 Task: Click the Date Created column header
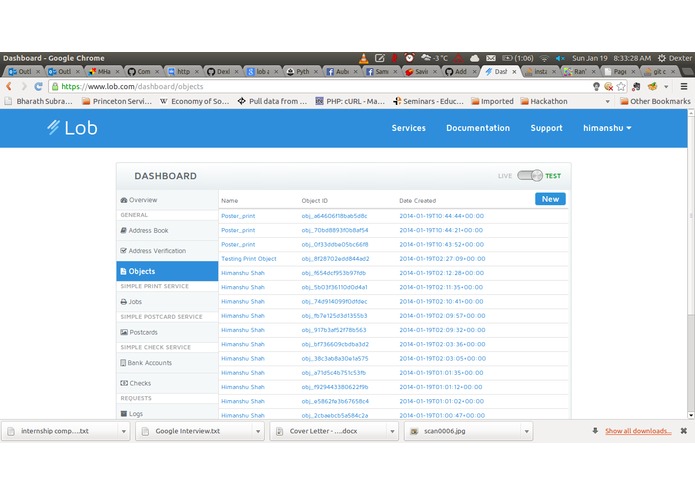point(417,201)
